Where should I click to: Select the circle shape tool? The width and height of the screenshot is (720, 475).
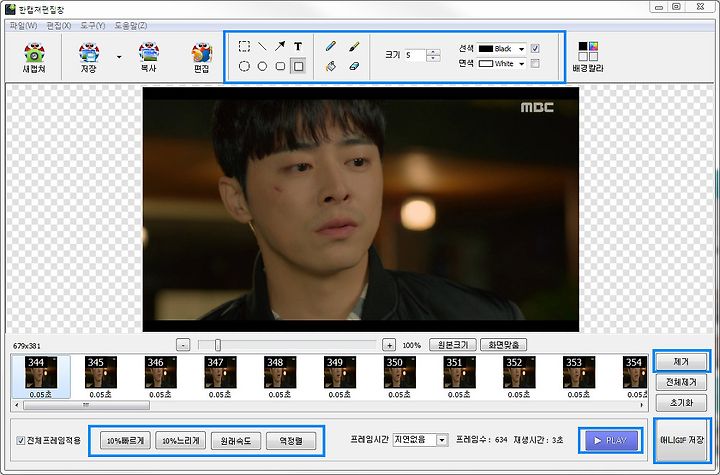tap(262, 66)
